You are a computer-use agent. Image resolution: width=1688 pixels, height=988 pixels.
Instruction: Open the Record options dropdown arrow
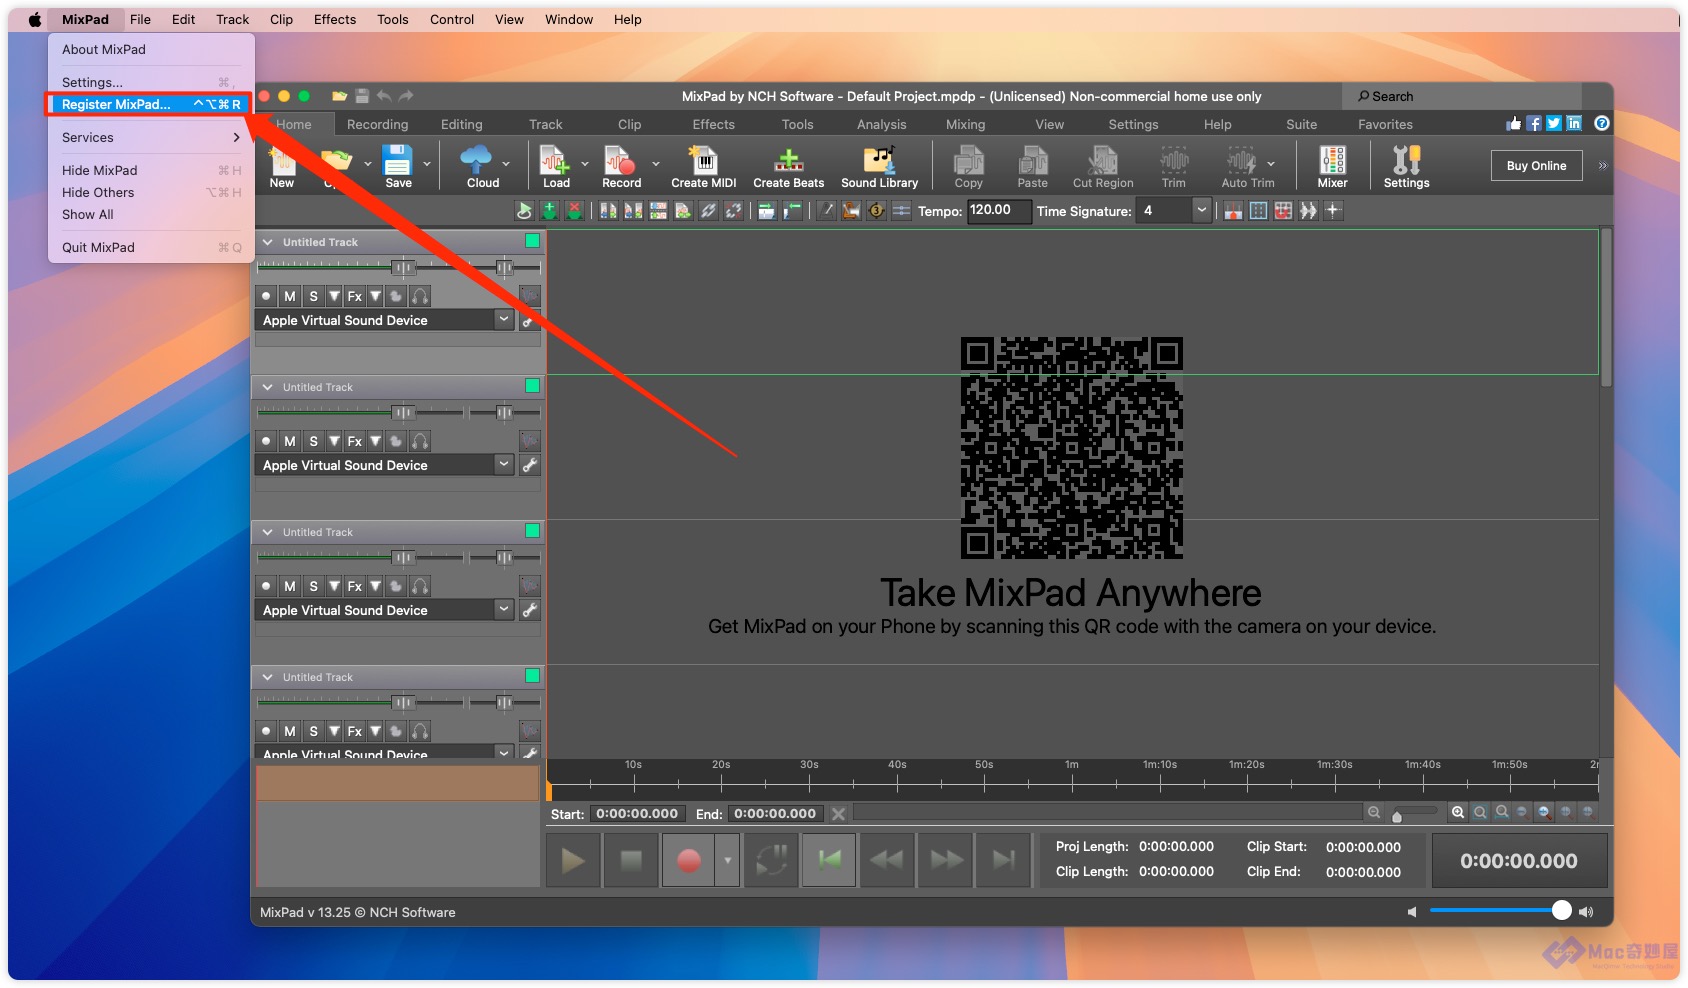point(656,164)
